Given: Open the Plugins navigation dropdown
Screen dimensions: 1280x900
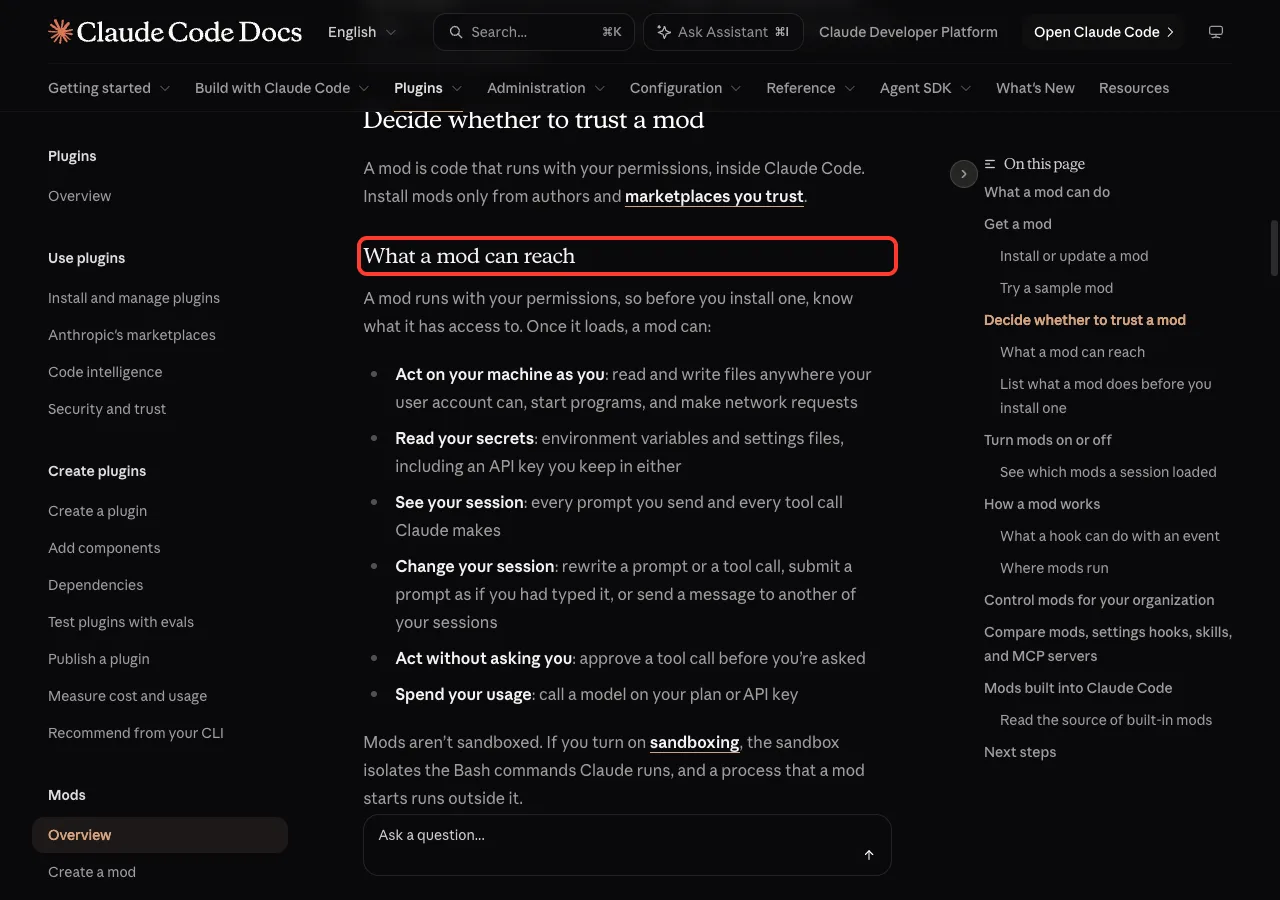Looking at the screenshot, I should 428,88.
